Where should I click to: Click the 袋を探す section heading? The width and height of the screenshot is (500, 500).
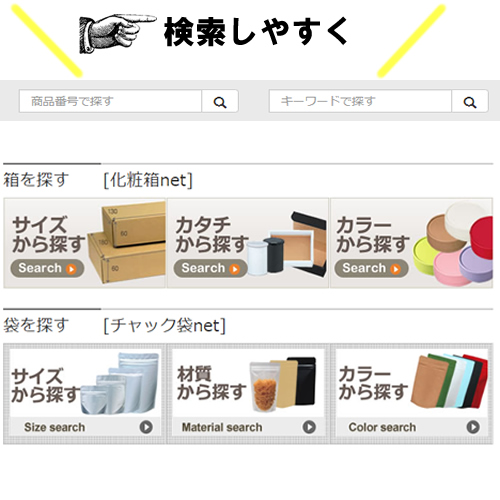click(x=36, y=325)
